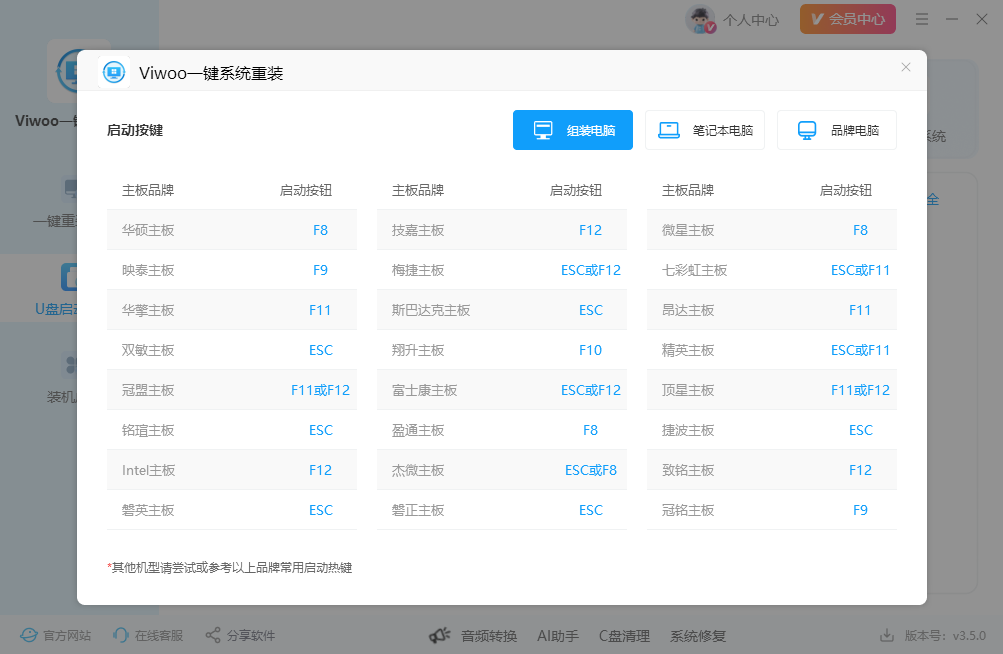Click 映泰主板 F9 key value
Image resolution: width=1003 pixels, height=654 pixels.
(x=320, y=270)
